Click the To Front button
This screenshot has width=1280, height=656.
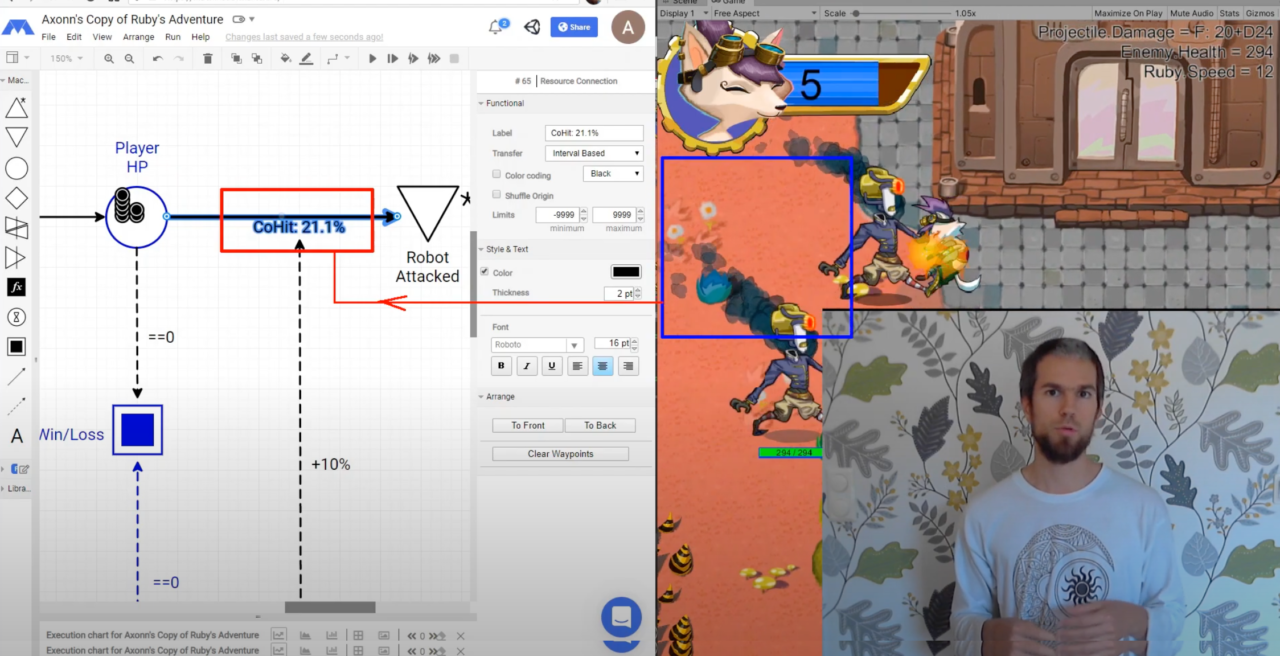pyautogui.click(x=528, y=425)
